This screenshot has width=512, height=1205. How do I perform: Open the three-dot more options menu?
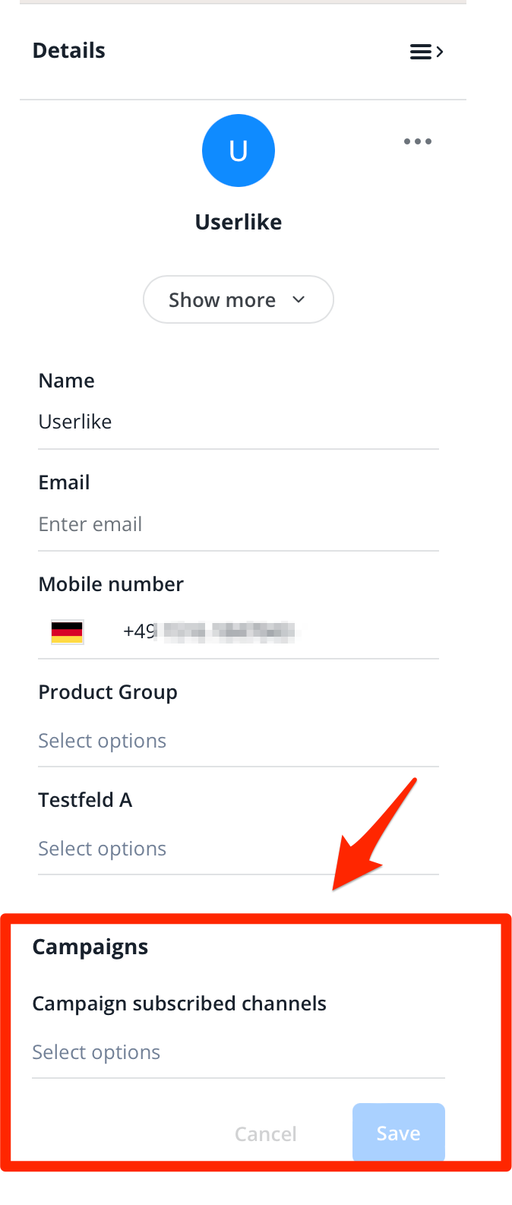click(x=418, y=141)
